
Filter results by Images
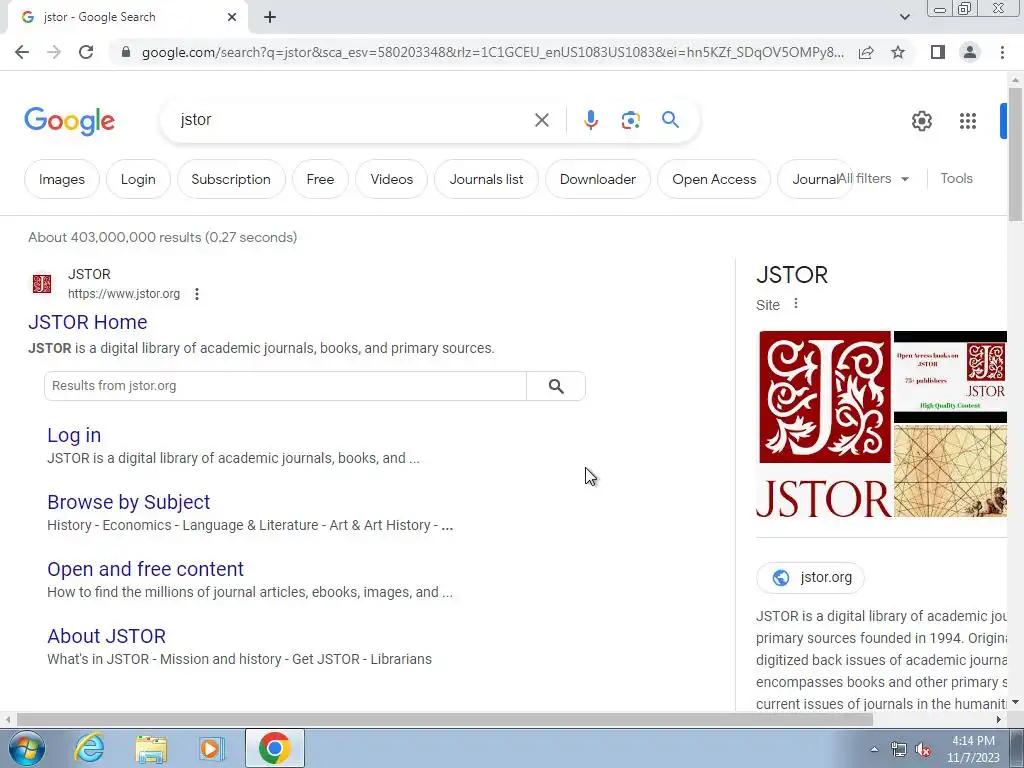tap(62, 179)
